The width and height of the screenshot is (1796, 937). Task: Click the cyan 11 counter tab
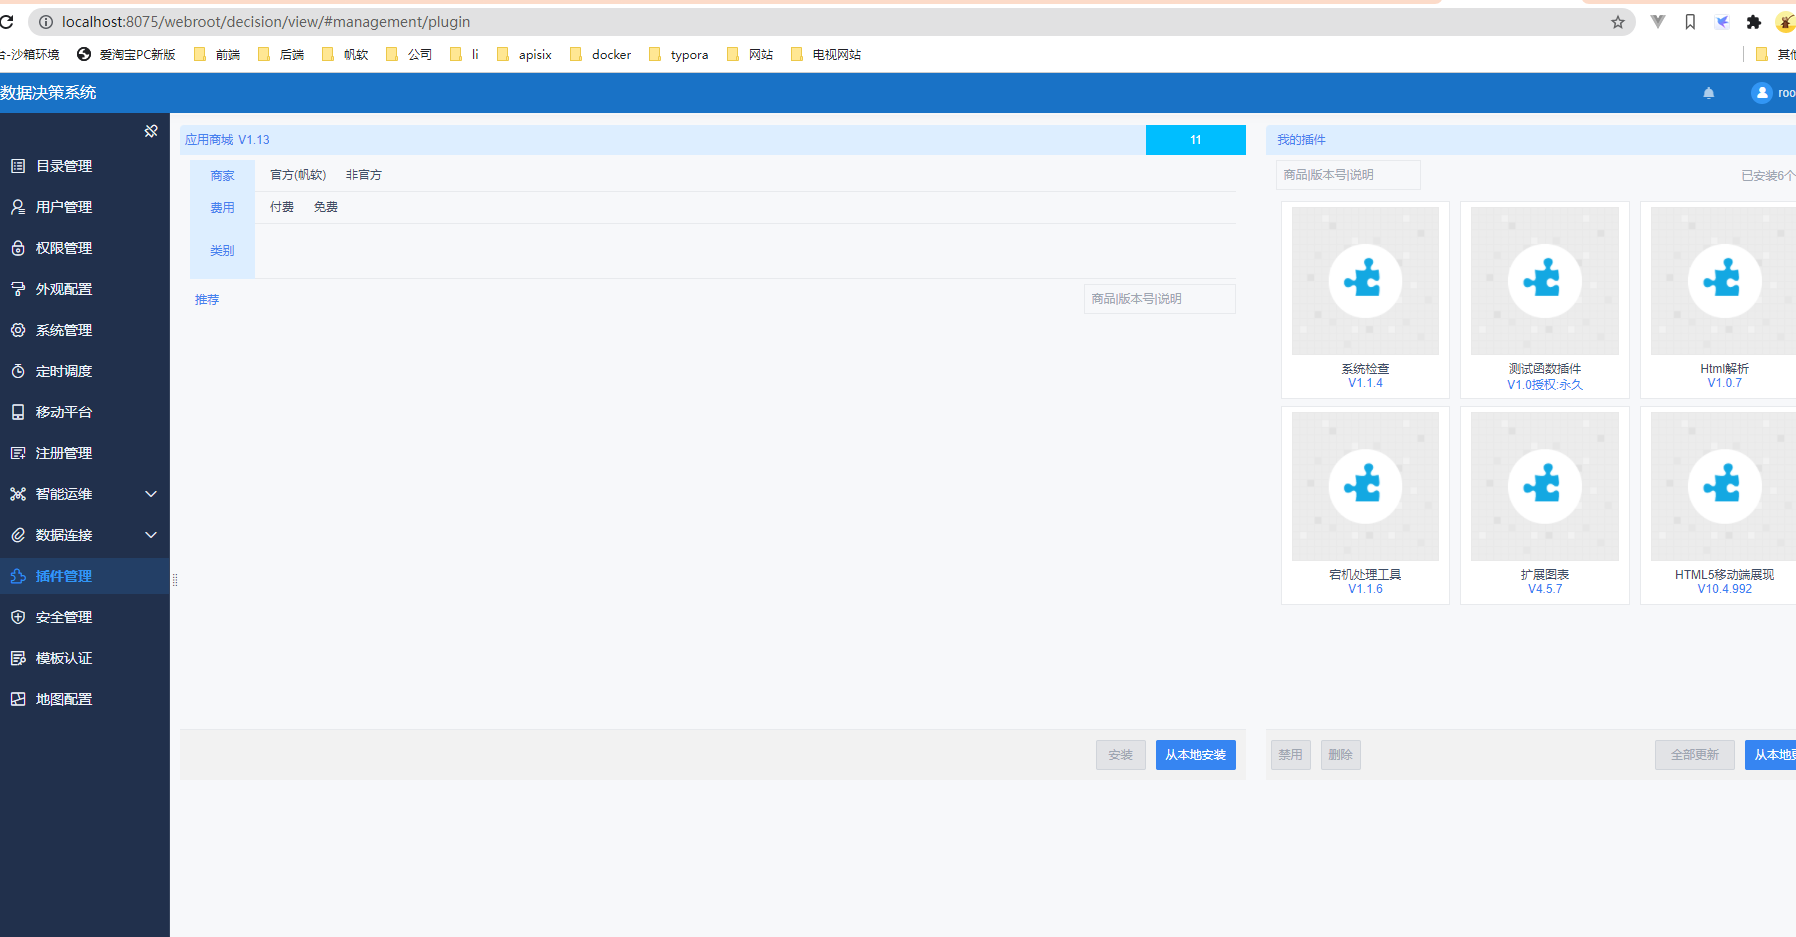click(1196, 140)
